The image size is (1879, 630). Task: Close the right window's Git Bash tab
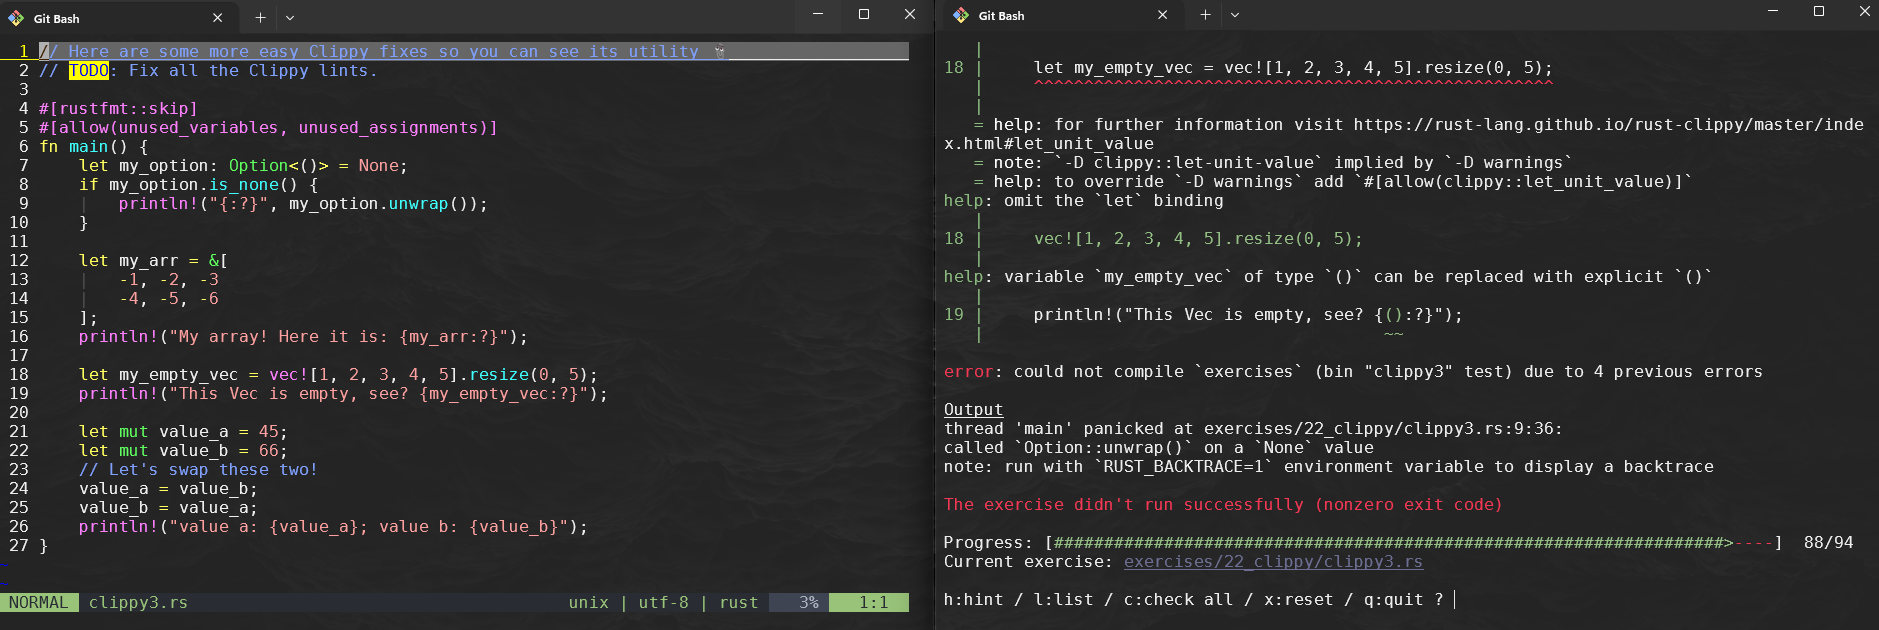point(1162,15)
